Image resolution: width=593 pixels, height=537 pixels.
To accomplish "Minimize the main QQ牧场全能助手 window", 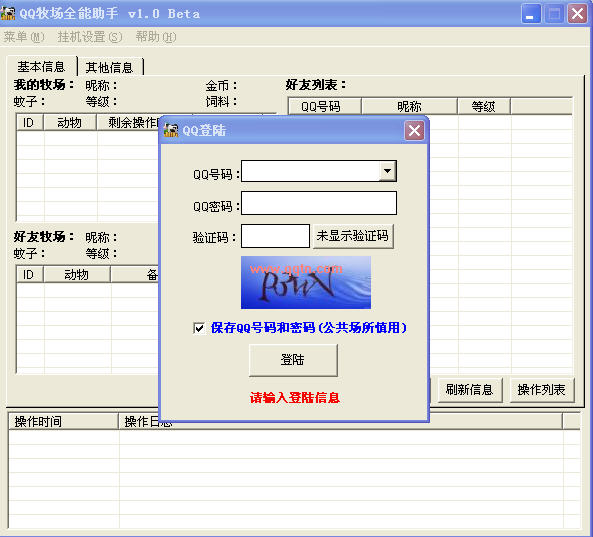I will [531, 14].
